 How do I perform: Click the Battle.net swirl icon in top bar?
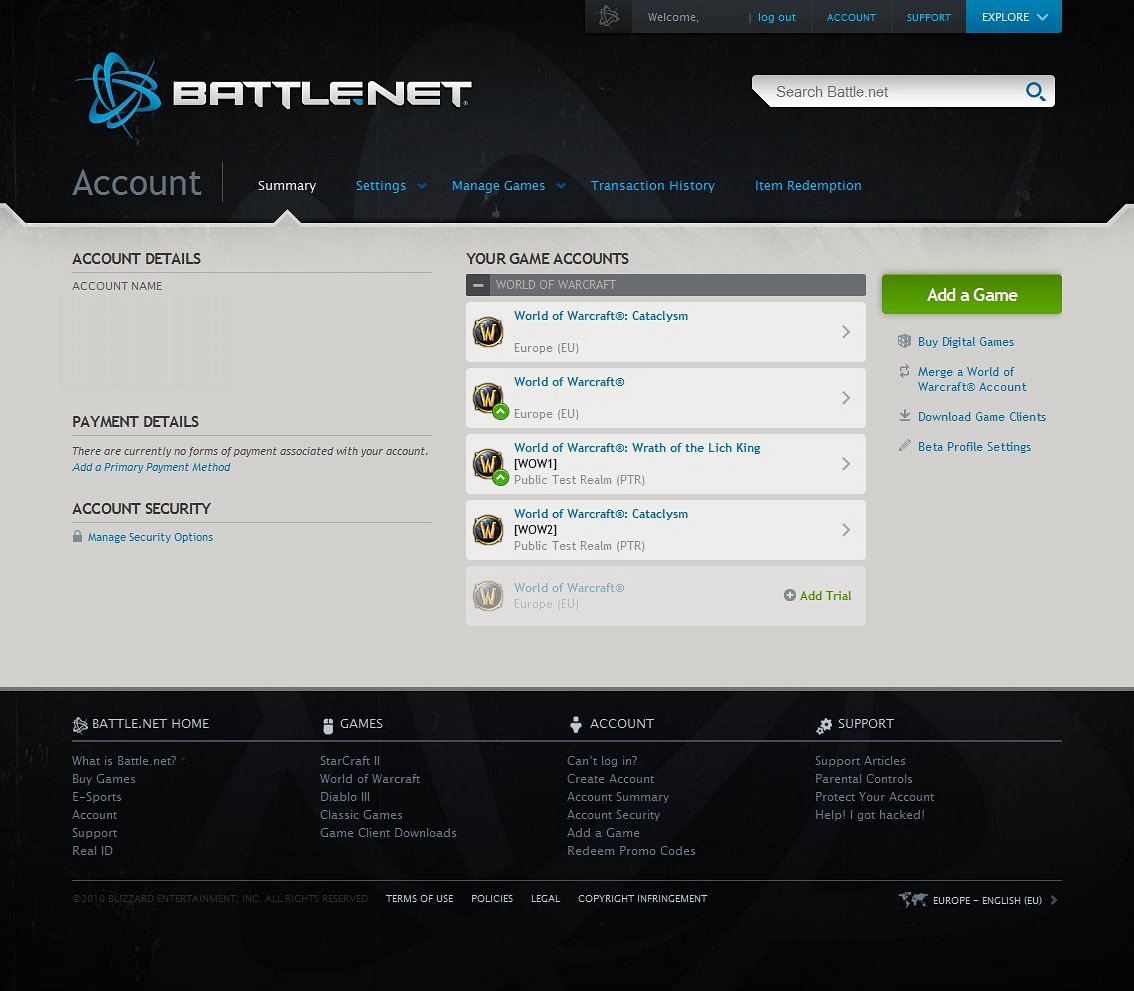[609, 16]
